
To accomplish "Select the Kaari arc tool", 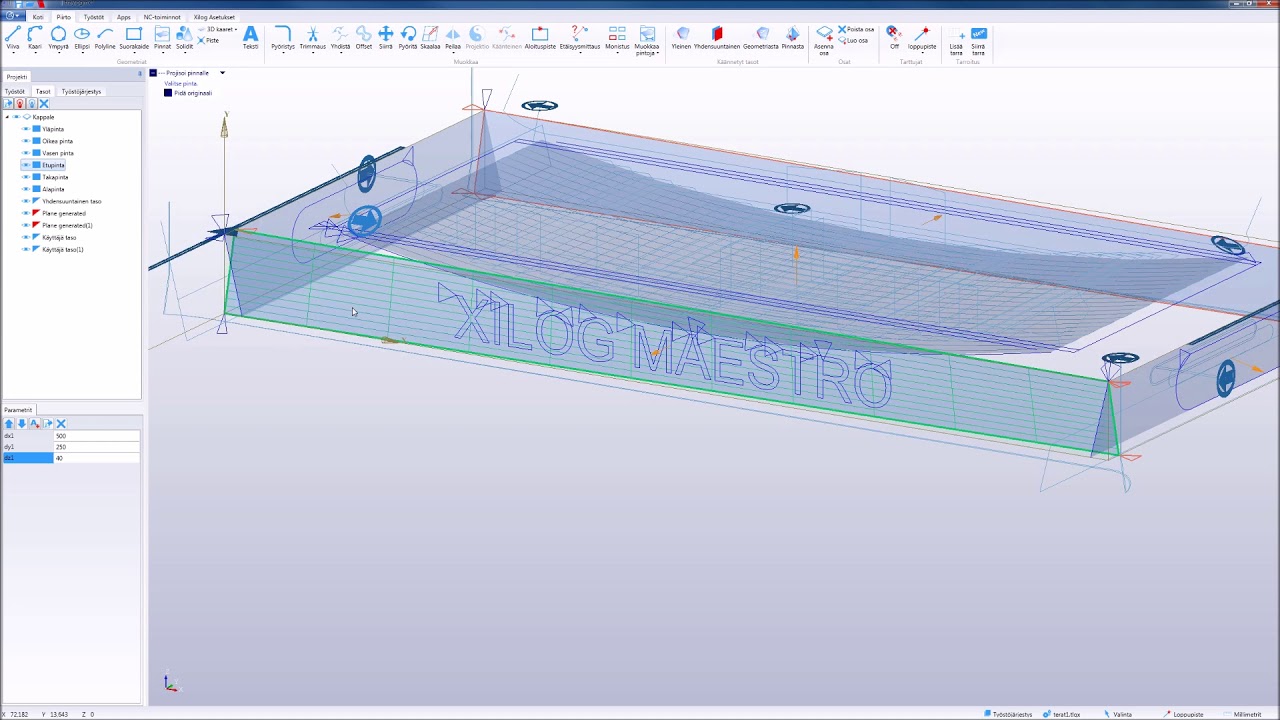I will [35, 38].
